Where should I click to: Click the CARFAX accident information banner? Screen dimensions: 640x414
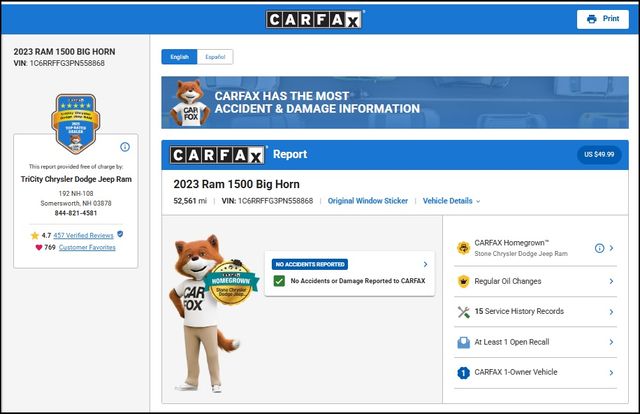click(395, 102)
